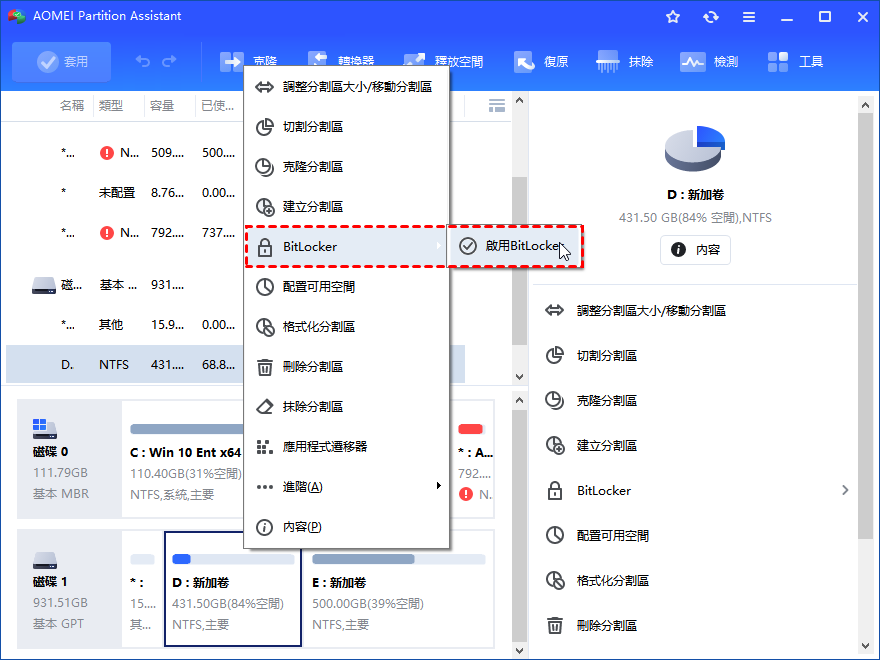Select the small *: 15 GB partition block

tap(143, 589)
